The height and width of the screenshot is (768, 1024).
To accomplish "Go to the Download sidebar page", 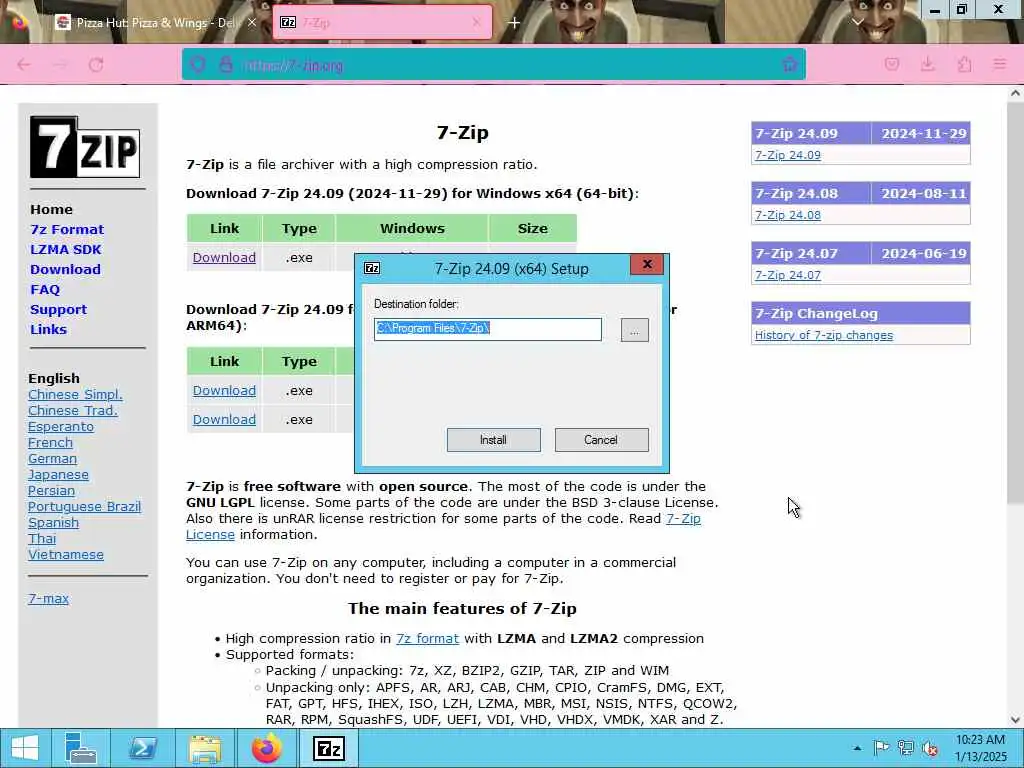I will [x=65, y=269].
